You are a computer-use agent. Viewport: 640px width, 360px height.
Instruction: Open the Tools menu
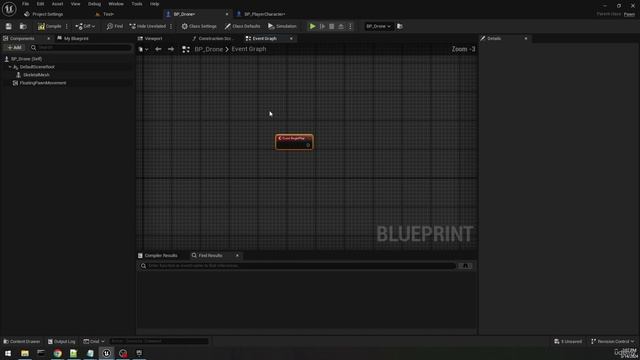point(137,4)
